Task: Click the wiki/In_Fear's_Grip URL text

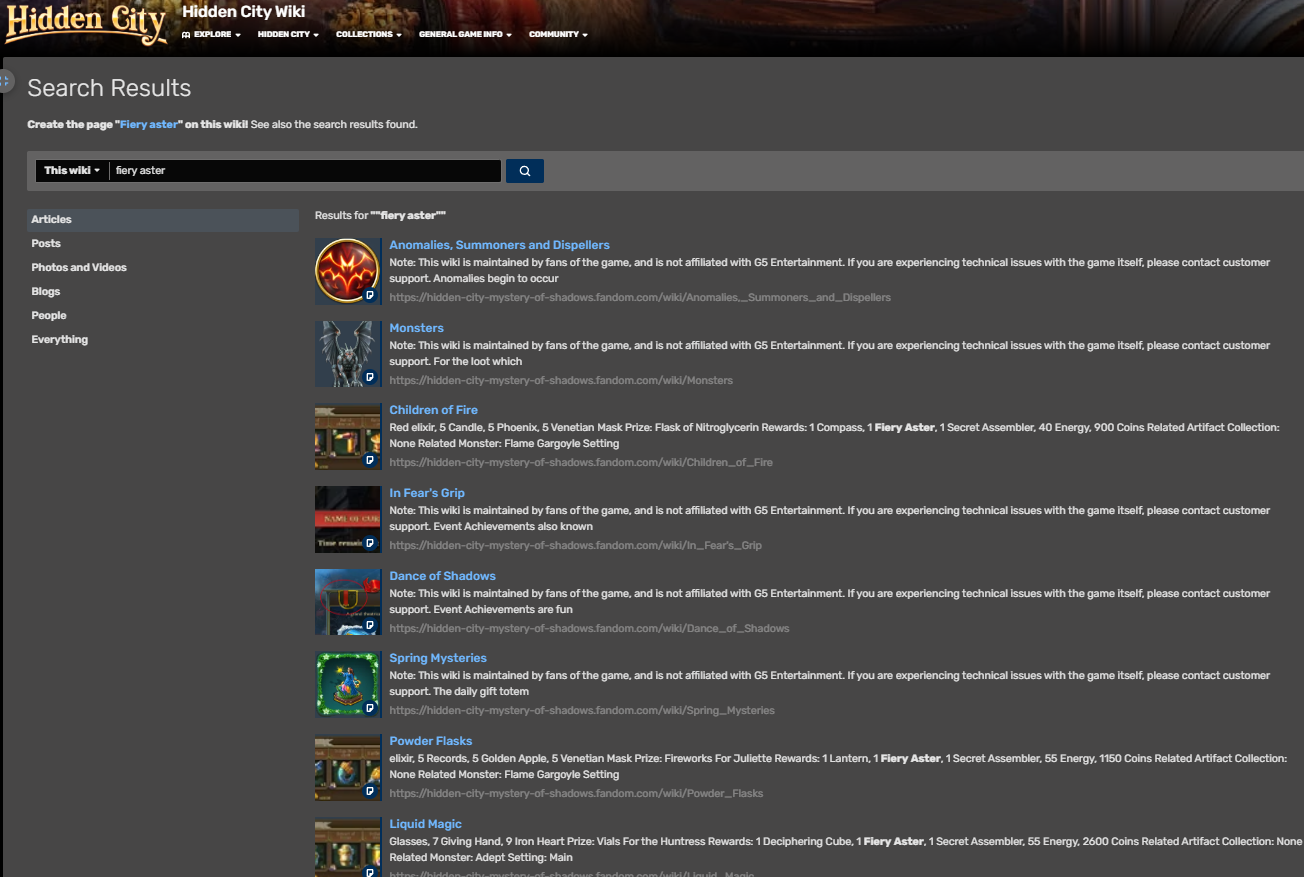Action: 575,546
